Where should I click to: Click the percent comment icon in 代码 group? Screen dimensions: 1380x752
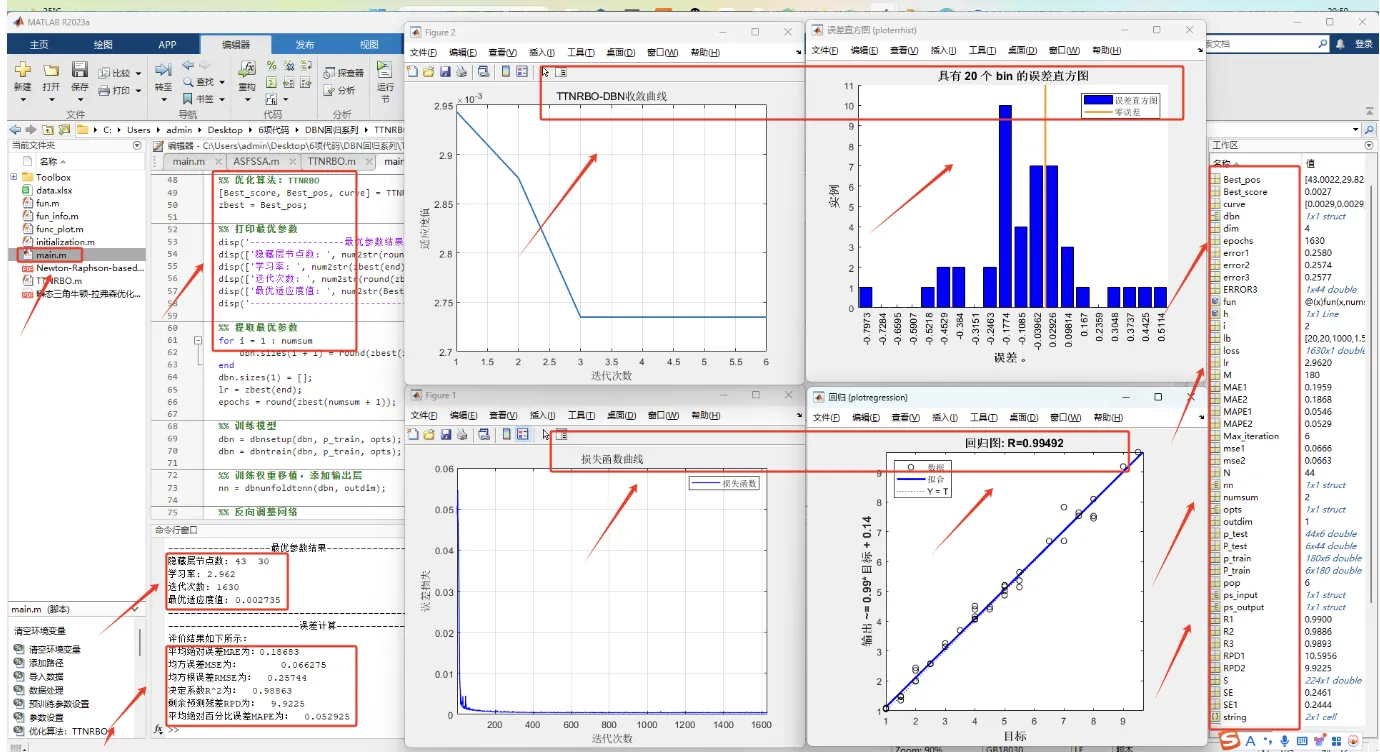point(271,66)
